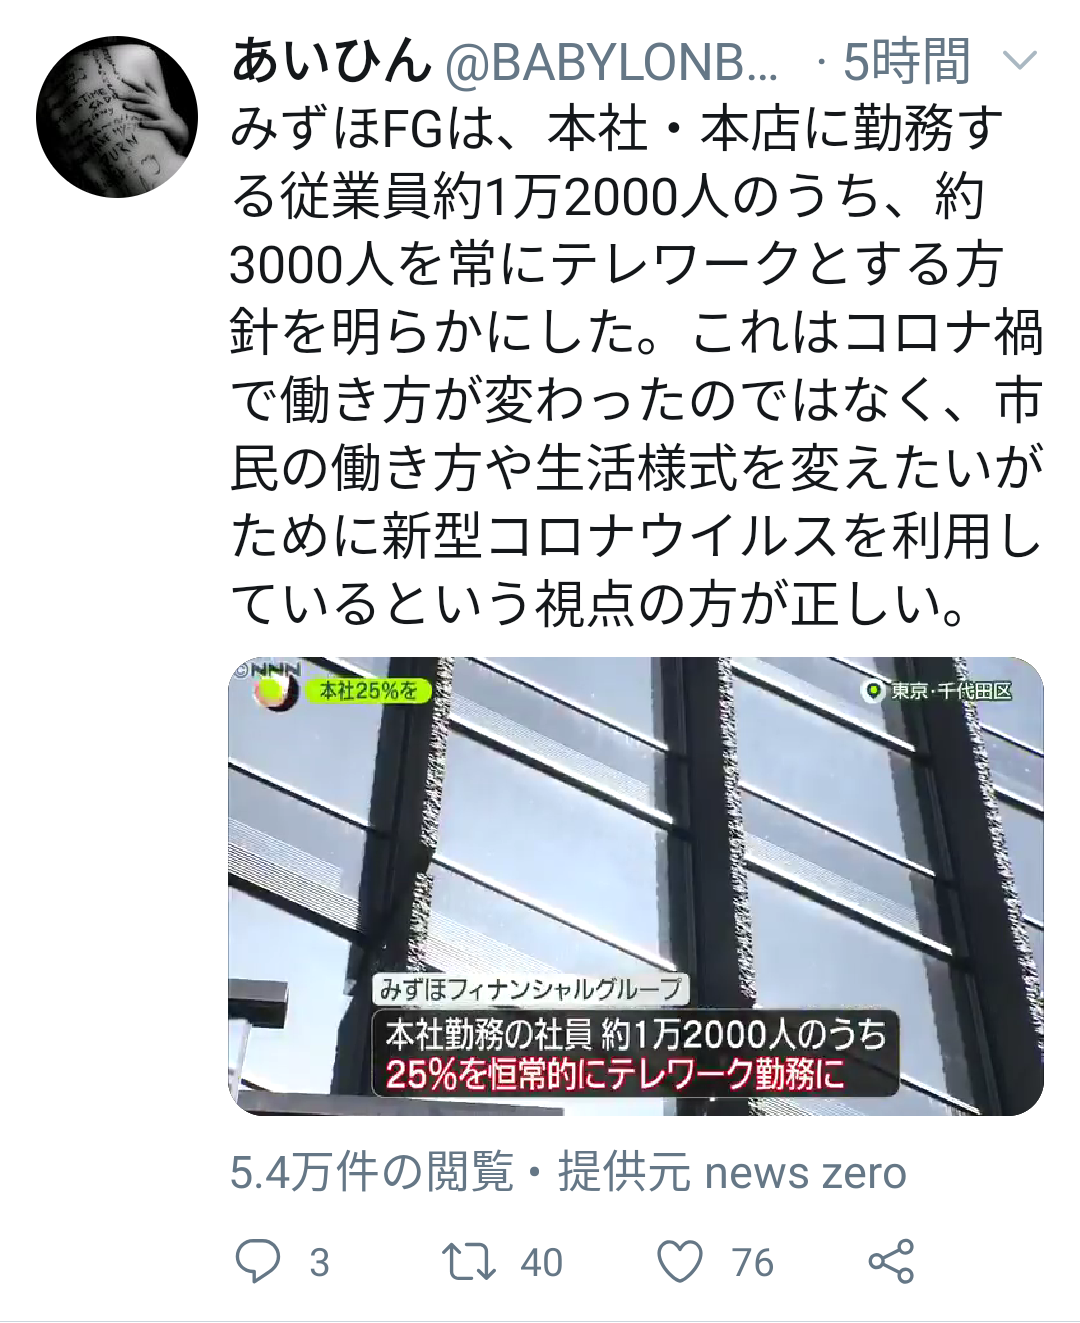The height and width of the screenshot is (1323, 1080).
Task: Click the 5.4万件の閲覧 view count
Action: tap(372, 1172)
